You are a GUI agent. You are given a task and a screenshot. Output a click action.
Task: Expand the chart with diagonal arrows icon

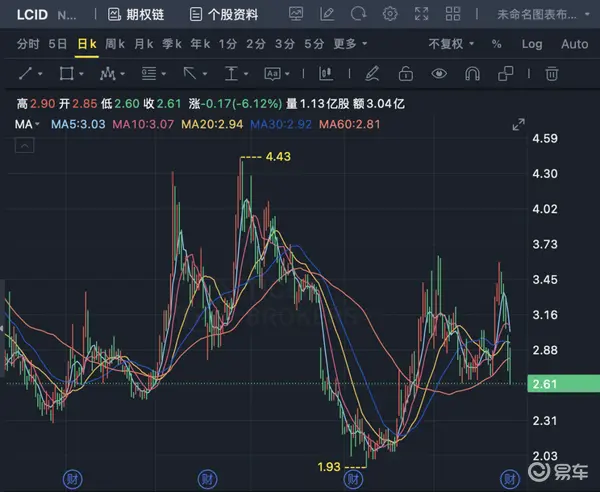click(518, 124)
